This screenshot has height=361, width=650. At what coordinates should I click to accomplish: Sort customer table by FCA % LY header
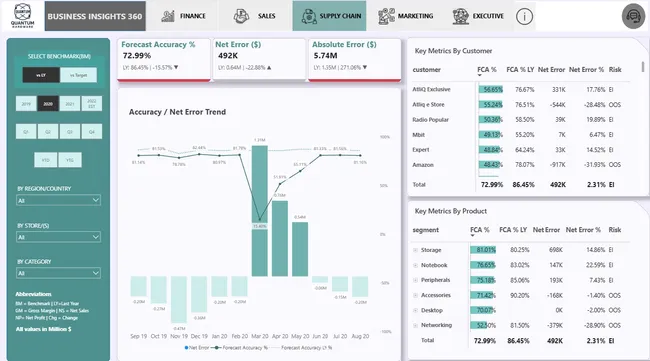(520, 70)
